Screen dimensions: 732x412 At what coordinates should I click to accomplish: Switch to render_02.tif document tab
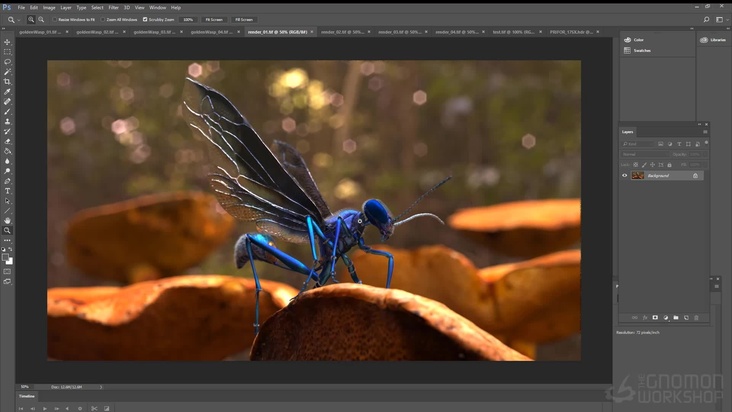pyautogui.click(x=342, y=32)
